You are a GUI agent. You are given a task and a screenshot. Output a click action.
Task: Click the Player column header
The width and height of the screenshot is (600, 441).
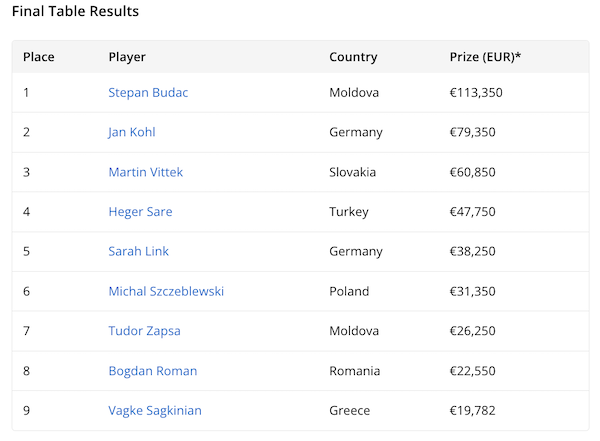(x=127, y=57)
